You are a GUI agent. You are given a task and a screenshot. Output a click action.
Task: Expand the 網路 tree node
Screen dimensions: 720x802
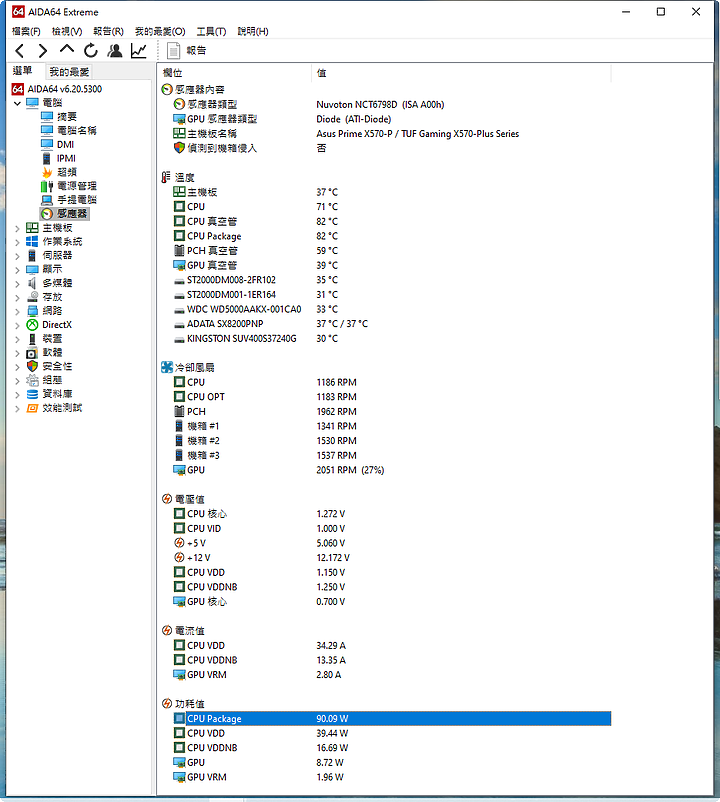17,311
